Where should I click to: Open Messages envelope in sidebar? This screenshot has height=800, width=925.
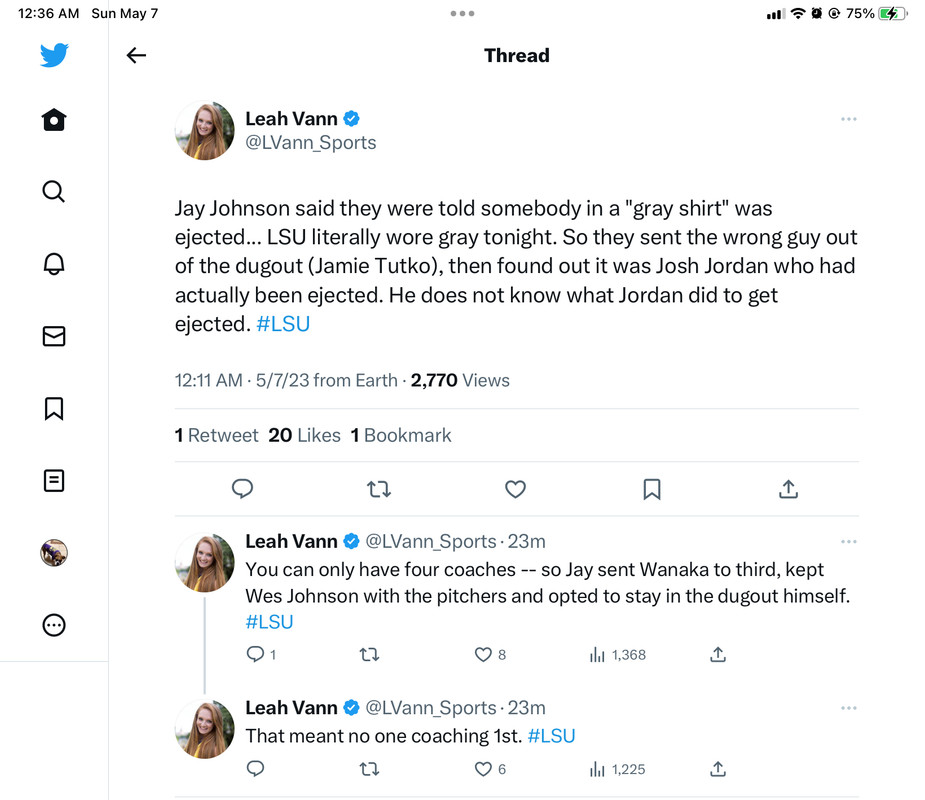pyautogui.click(x=54, y=336)
